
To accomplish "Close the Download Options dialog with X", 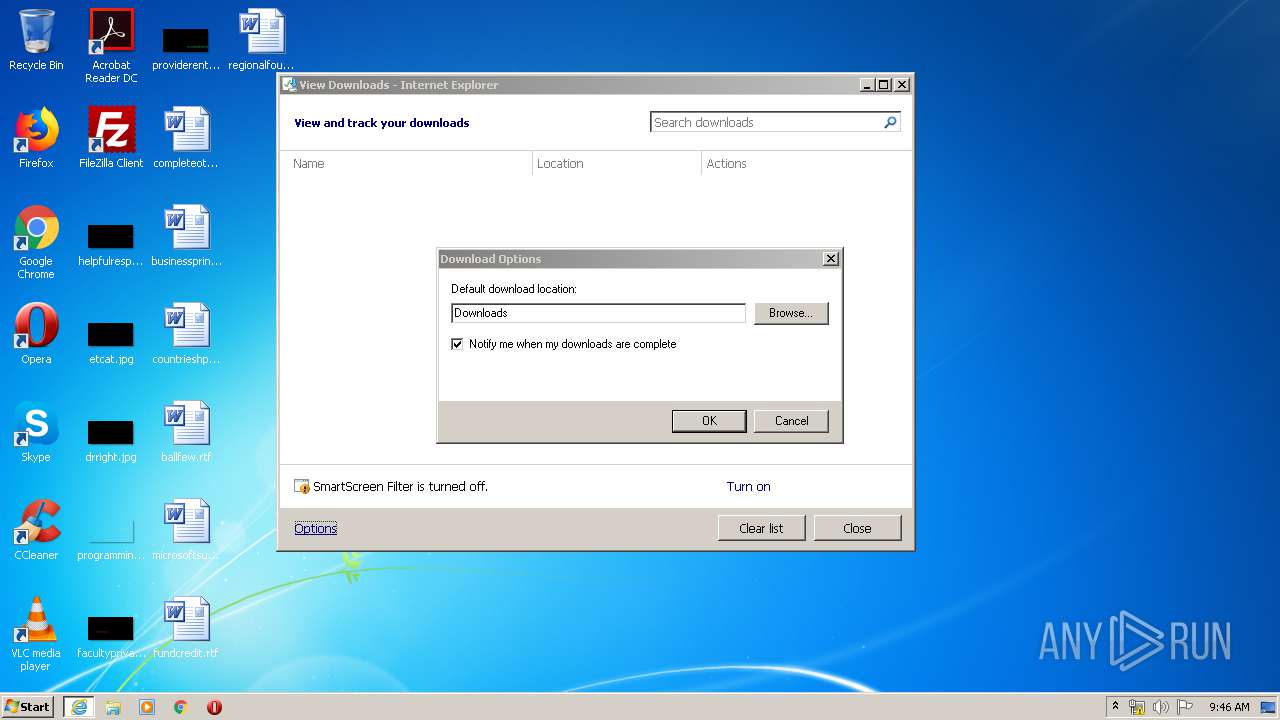I will click(830, 259).
